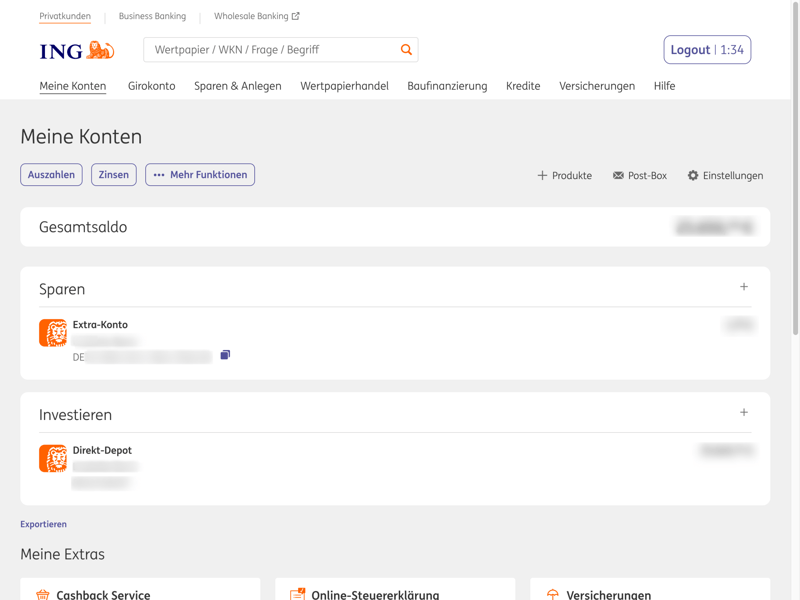Click the Cashback Service basket icon

43,594
